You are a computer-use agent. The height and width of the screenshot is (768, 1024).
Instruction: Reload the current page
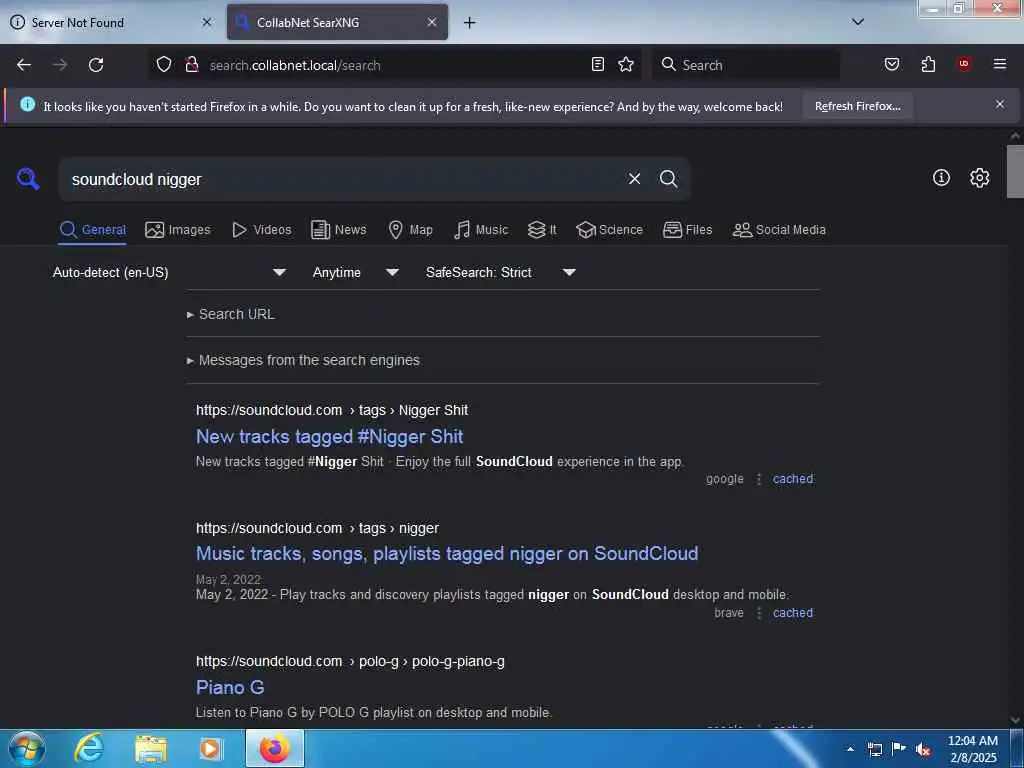96,65
